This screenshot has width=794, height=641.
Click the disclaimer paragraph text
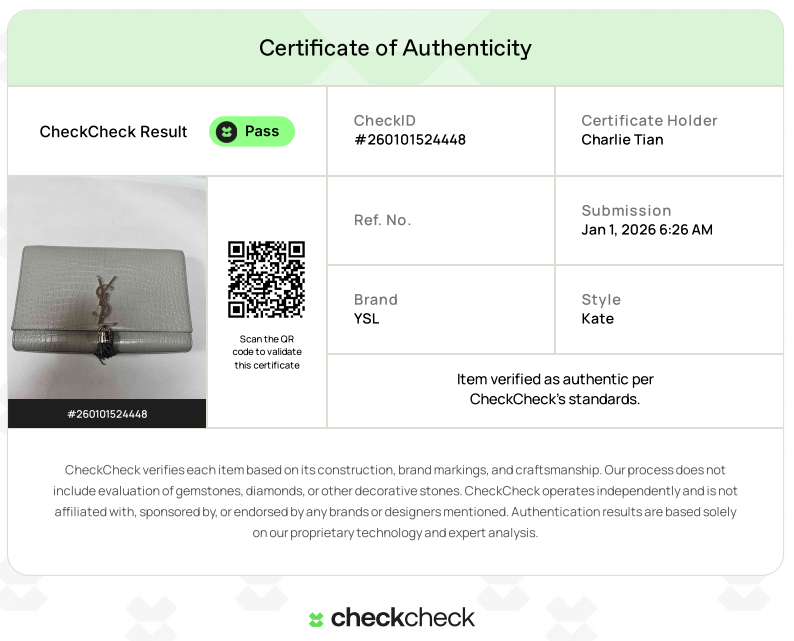395,501
